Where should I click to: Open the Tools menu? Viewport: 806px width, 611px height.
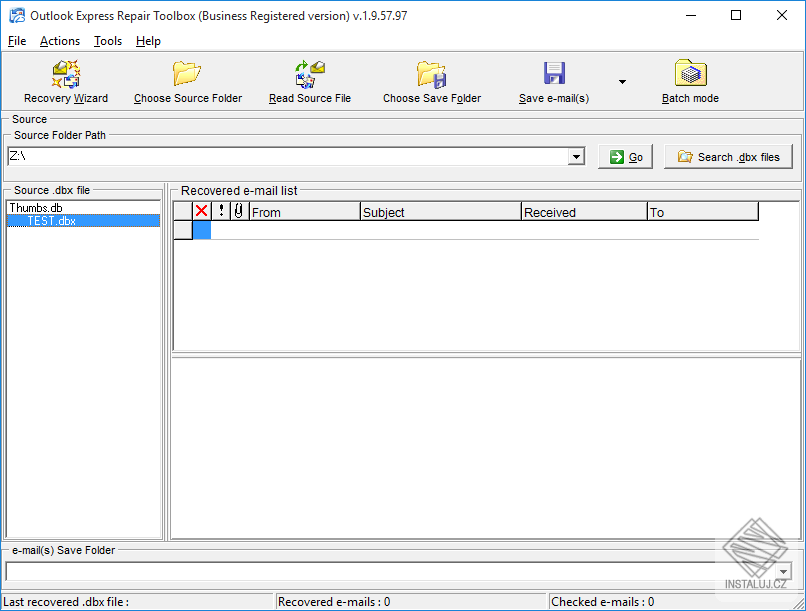pos(107,41)
